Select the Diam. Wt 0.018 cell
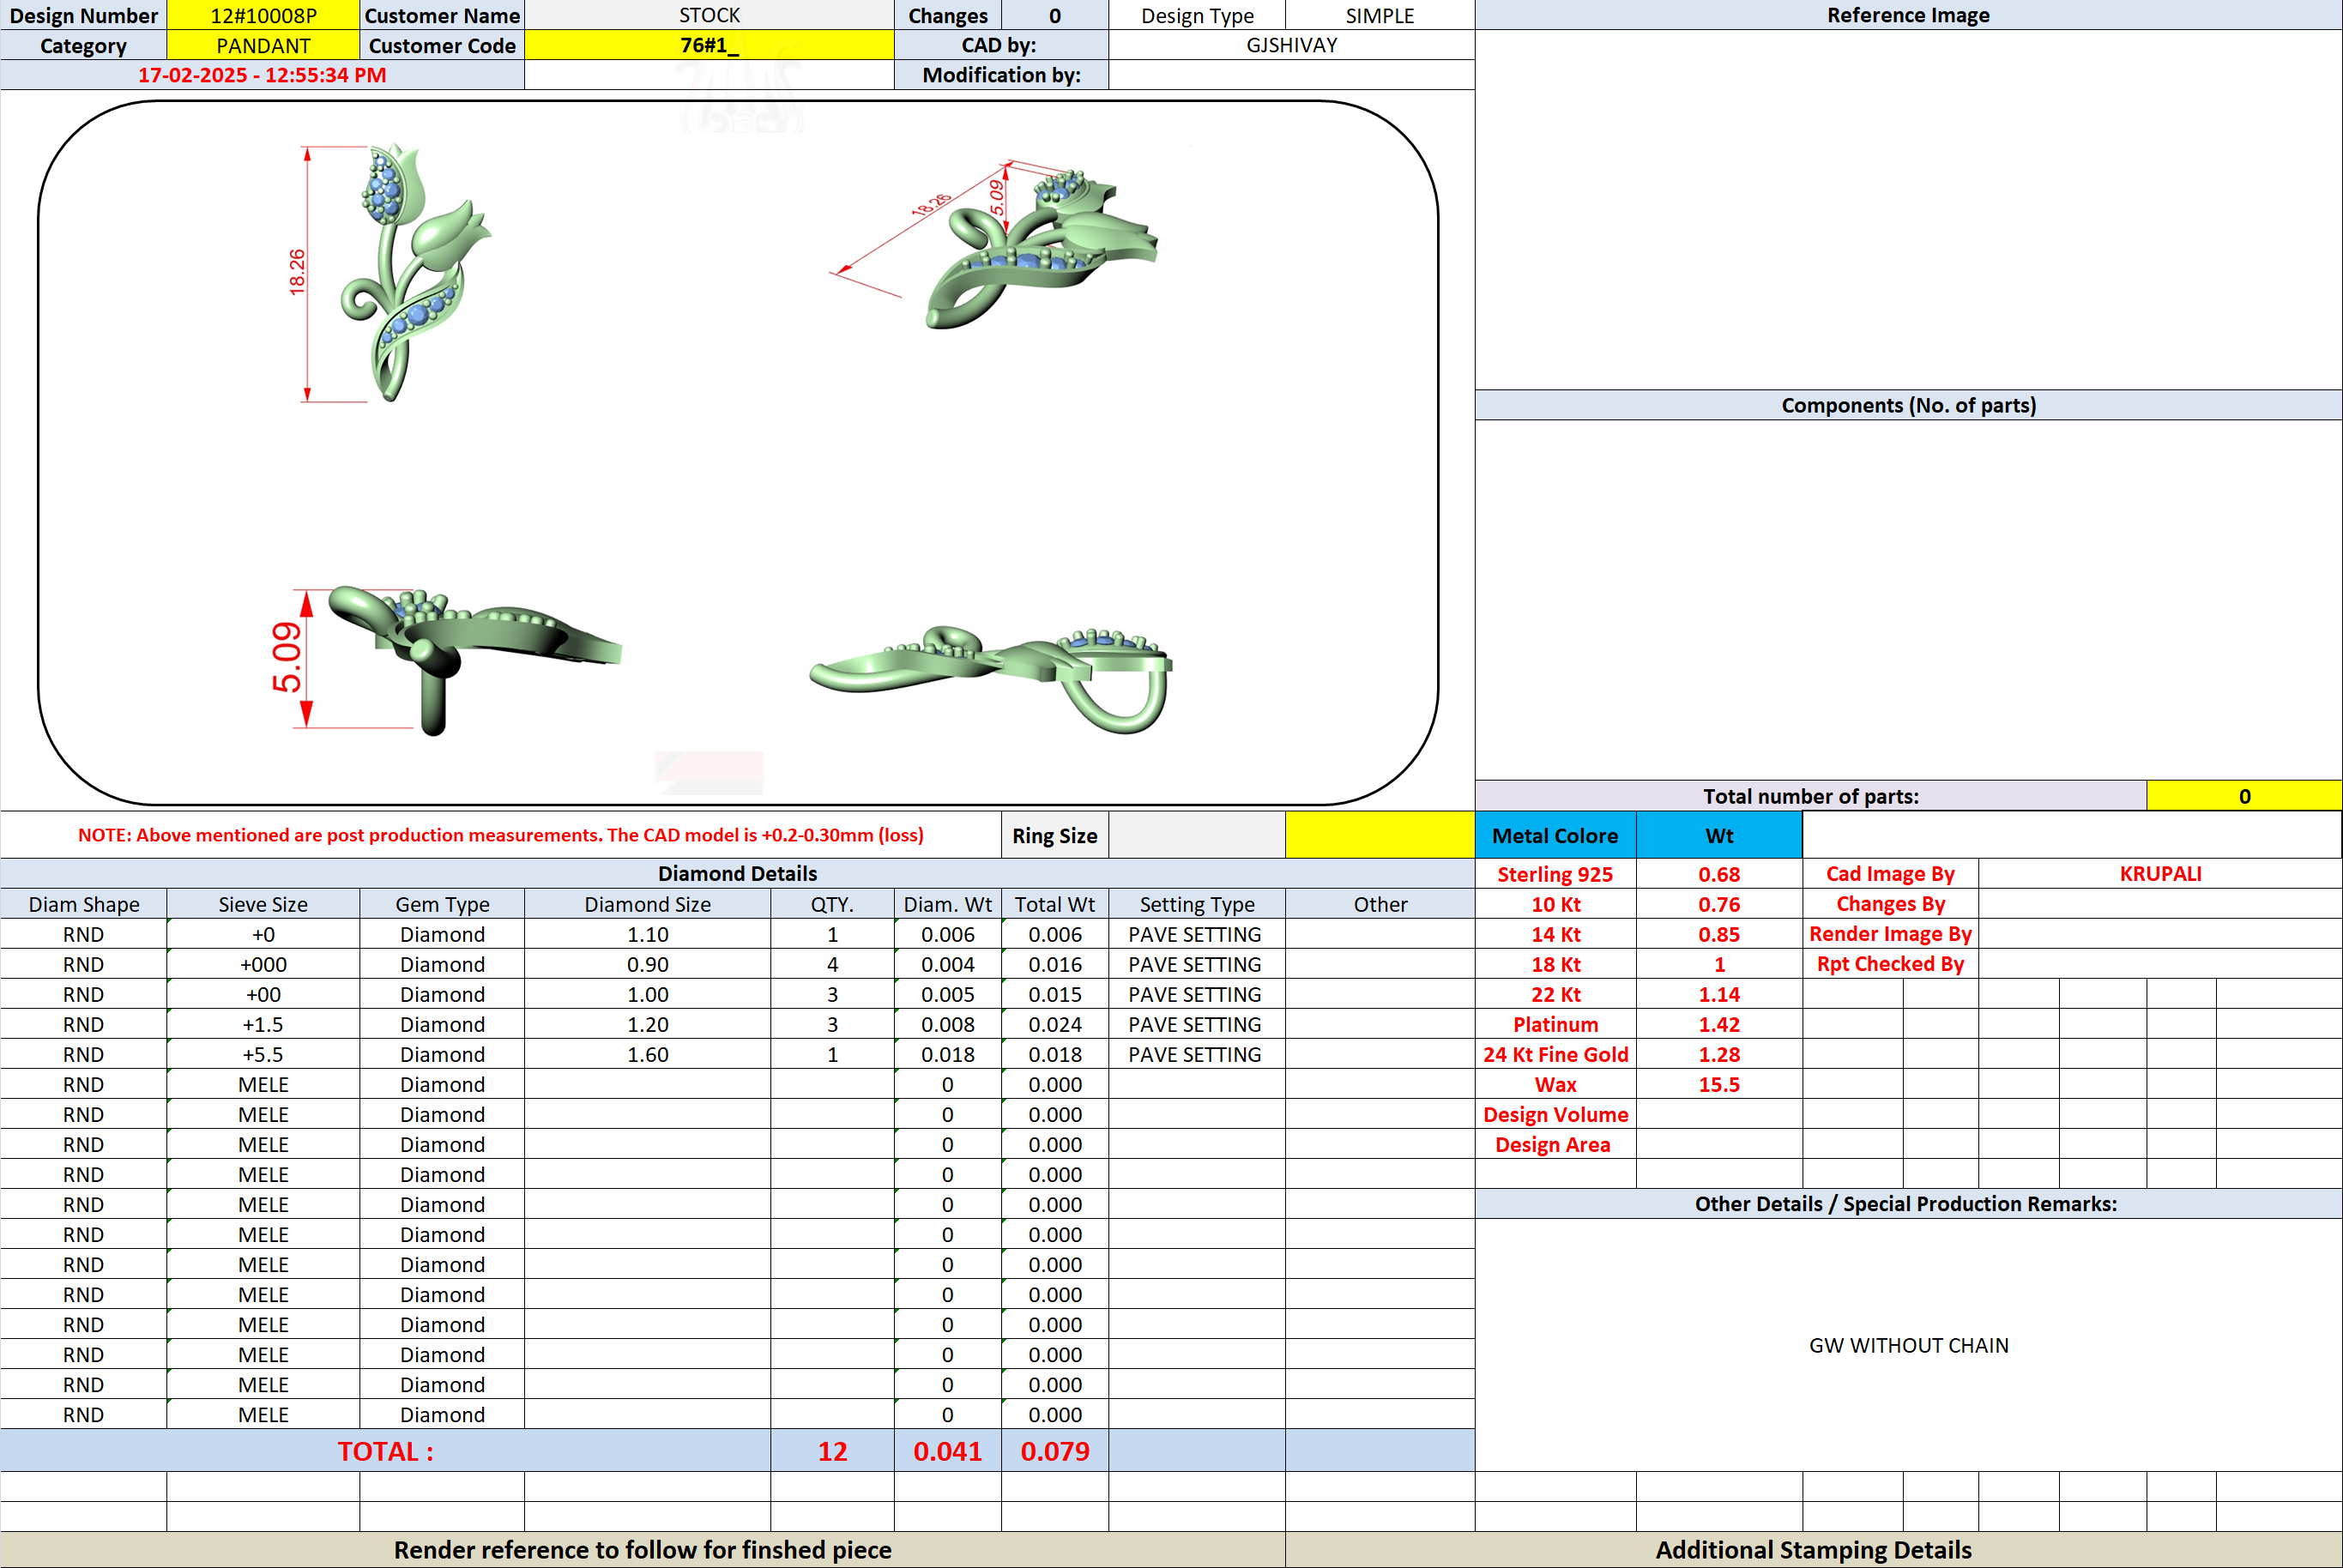2343x1568 pixels. pos(947,1054)
